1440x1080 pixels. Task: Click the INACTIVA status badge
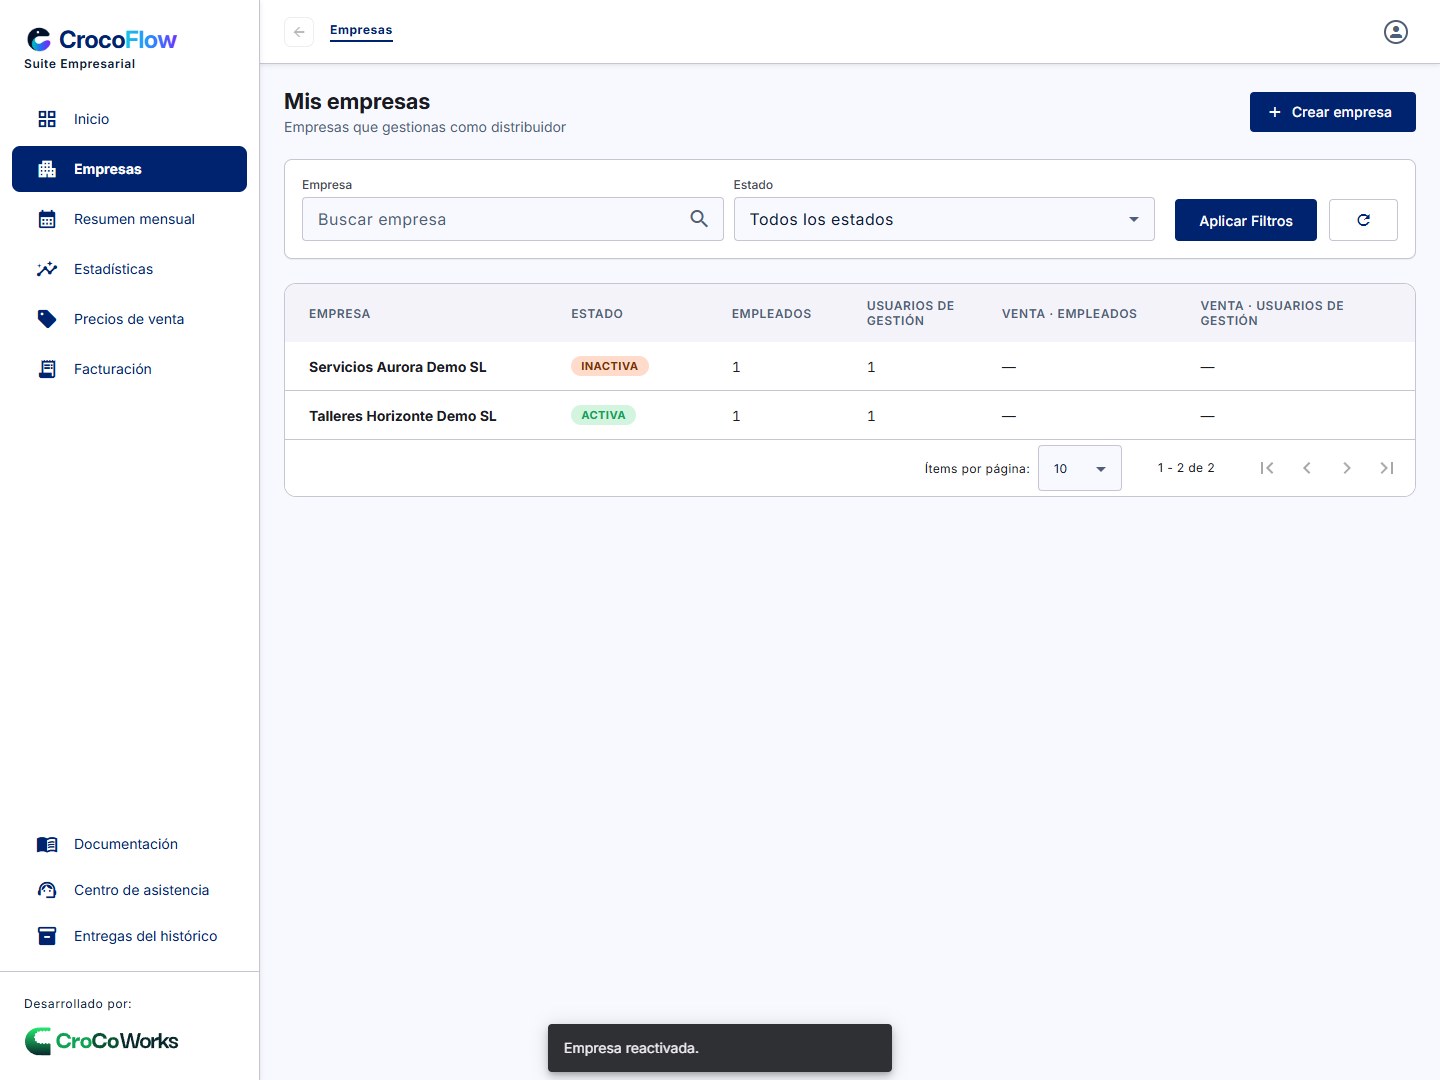610,366
